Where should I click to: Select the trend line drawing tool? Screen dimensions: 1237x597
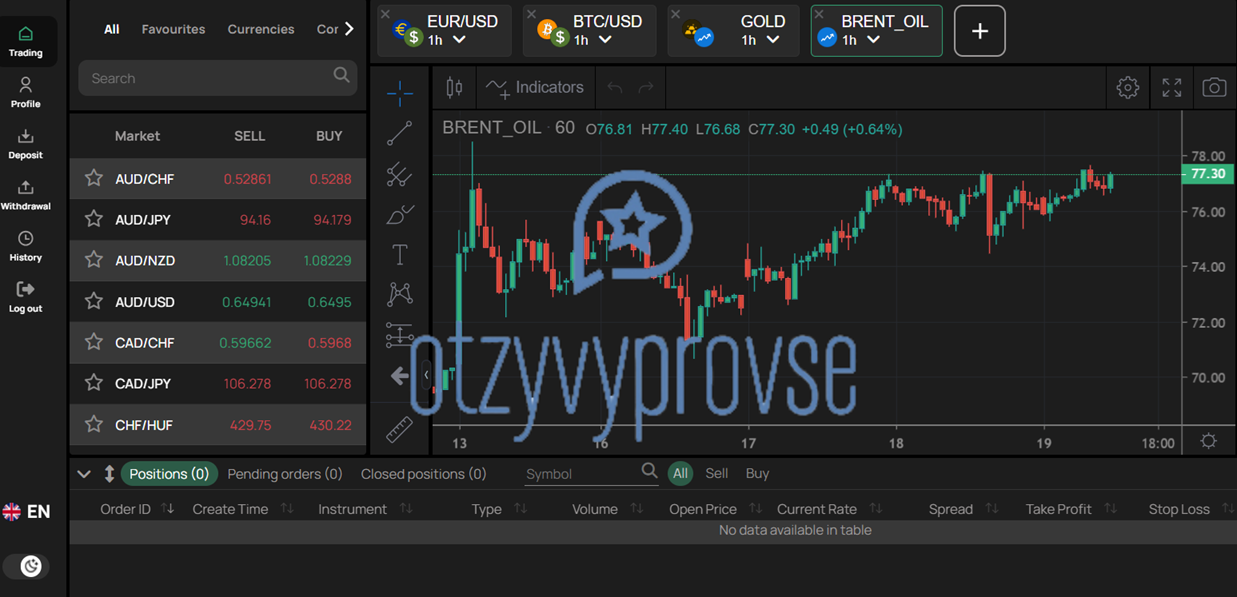tap(400, 133)
